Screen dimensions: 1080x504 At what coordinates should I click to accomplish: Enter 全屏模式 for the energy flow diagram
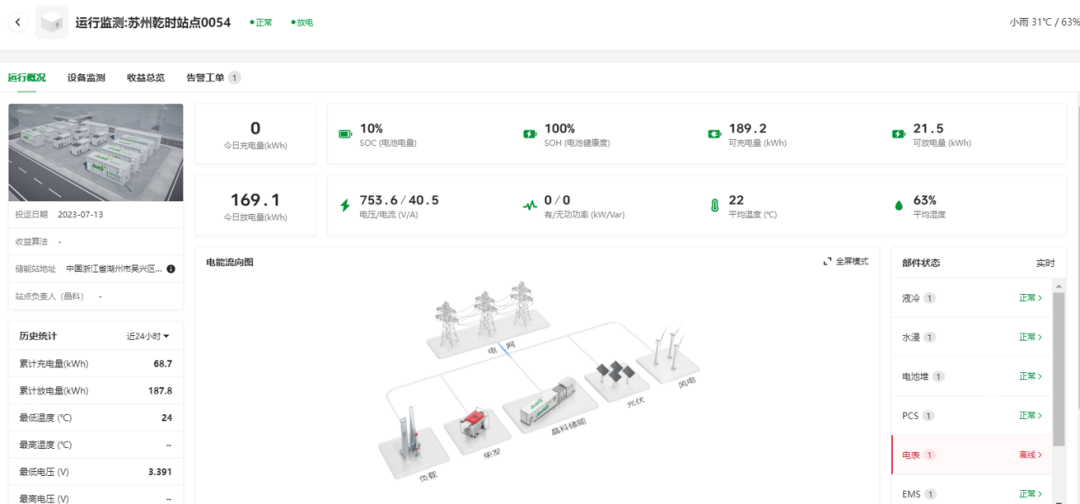(x=845, y=262)
